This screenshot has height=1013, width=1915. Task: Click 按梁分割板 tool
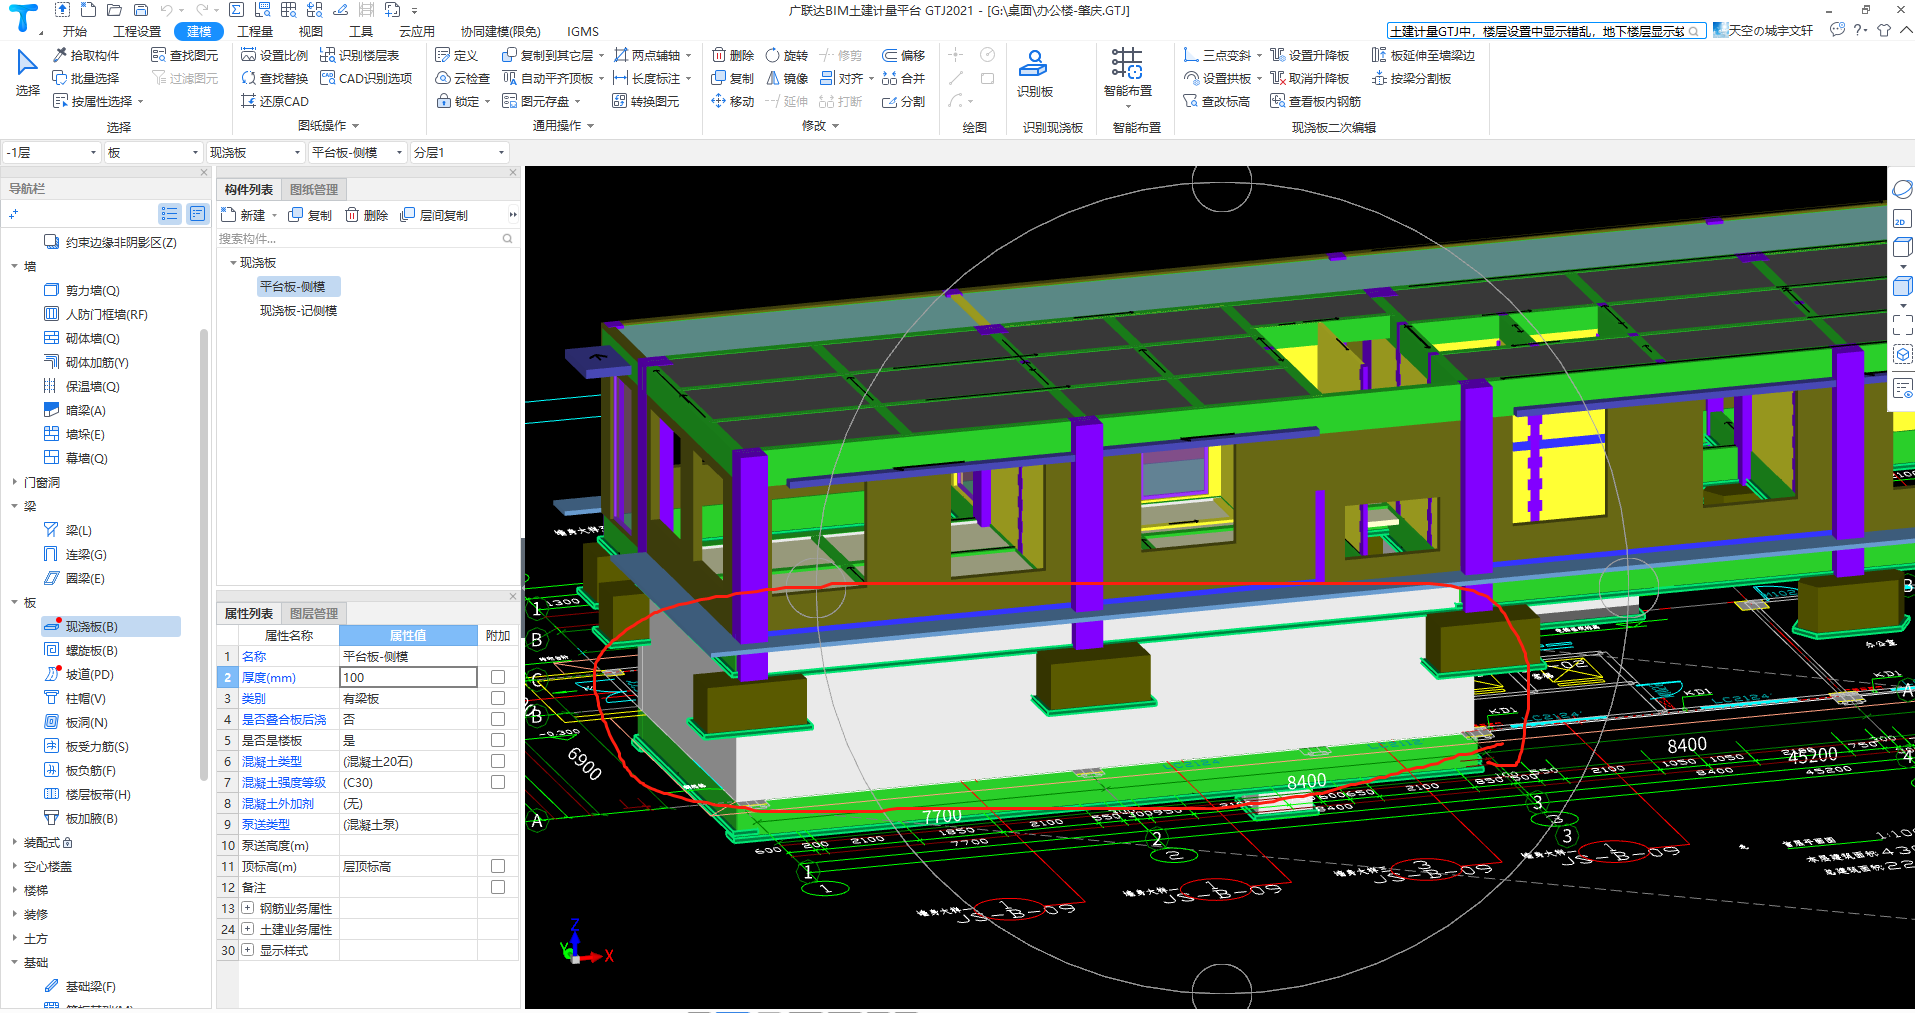click(x=1411, y=78)
